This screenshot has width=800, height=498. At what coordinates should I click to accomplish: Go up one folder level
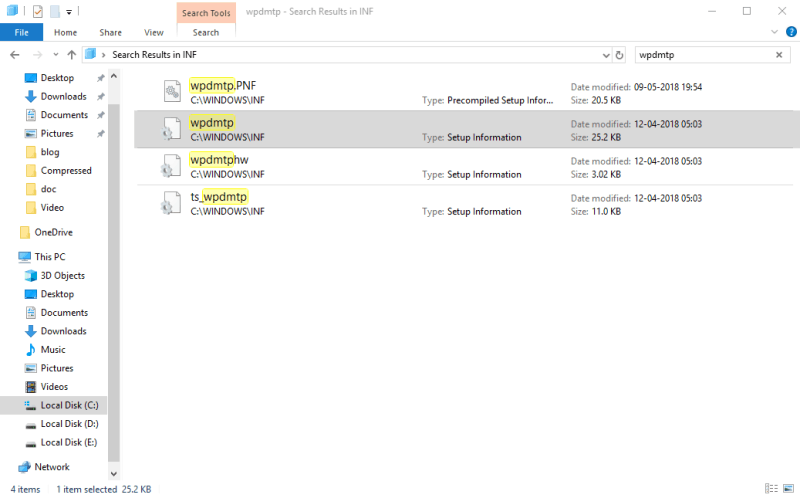[71, 54]
